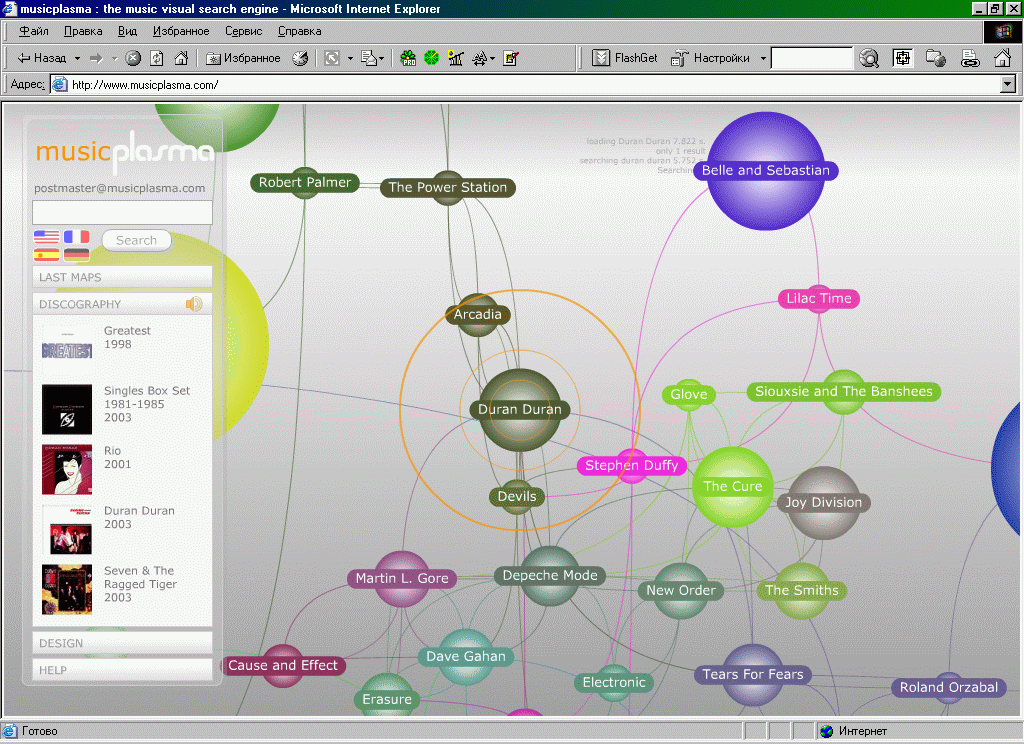Image resolution: width=1024 pixels, height=744 pixels.
Task: Choose the German flag language icon
Action: point(77,255)
